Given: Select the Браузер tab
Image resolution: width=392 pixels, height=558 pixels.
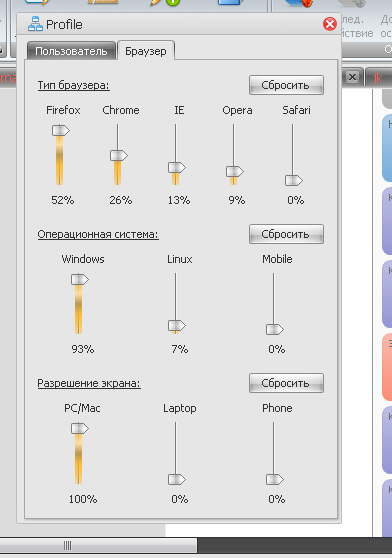Looking at the screenshot, I should pyautogui.click(x=145, y=51).
